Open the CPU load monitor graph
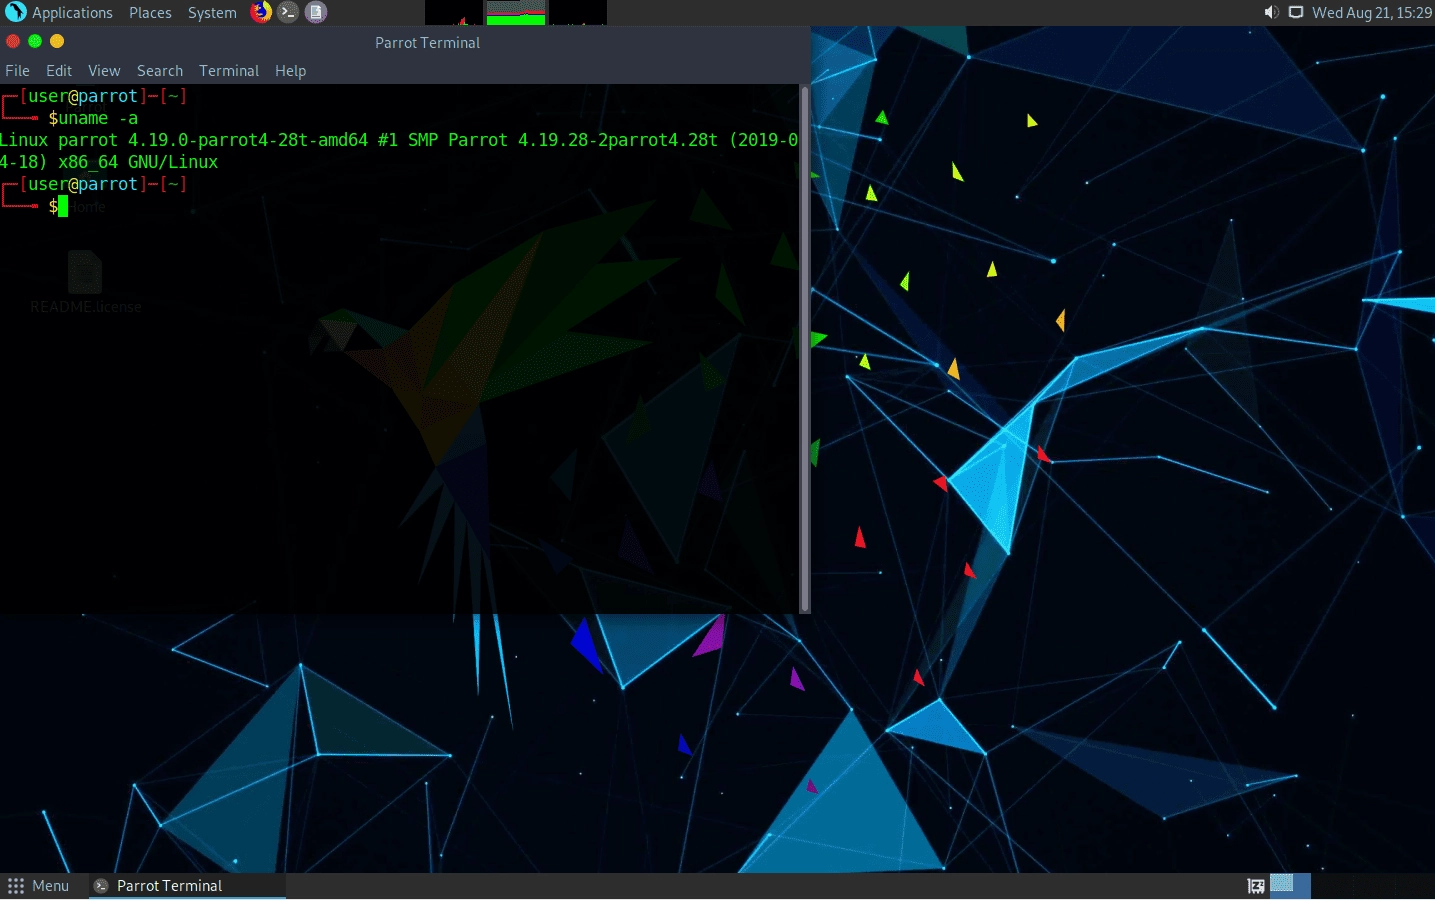1435x901 pixels. (x=454, y=12)
